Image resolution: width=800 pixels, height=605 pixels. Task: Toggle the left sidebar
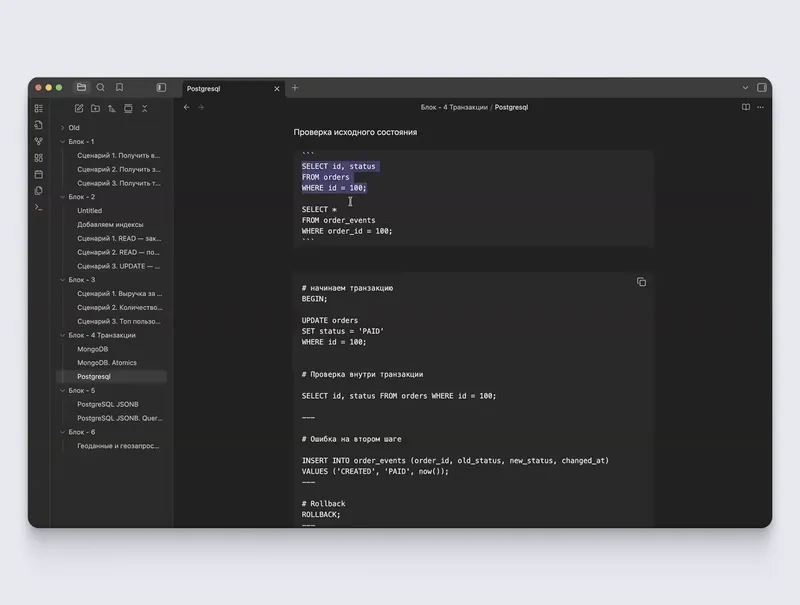tap(161, 87)
